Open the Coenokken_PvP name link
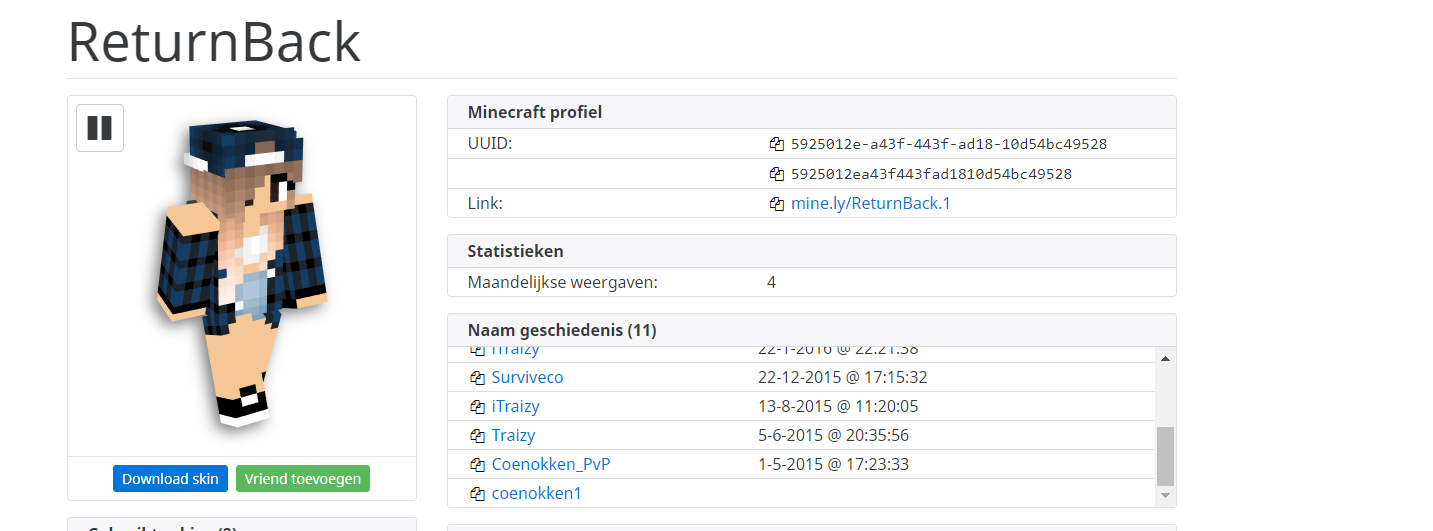 (x=551, y=465)
